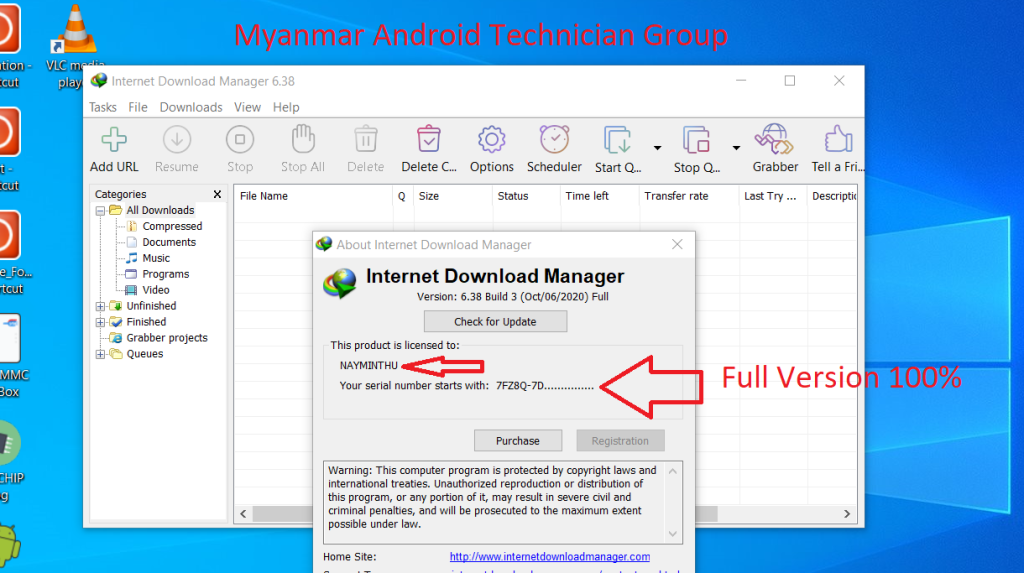This screenshot has width=1024, height=573.
Task: Sort by File Name column header
Action: [313, 196]
